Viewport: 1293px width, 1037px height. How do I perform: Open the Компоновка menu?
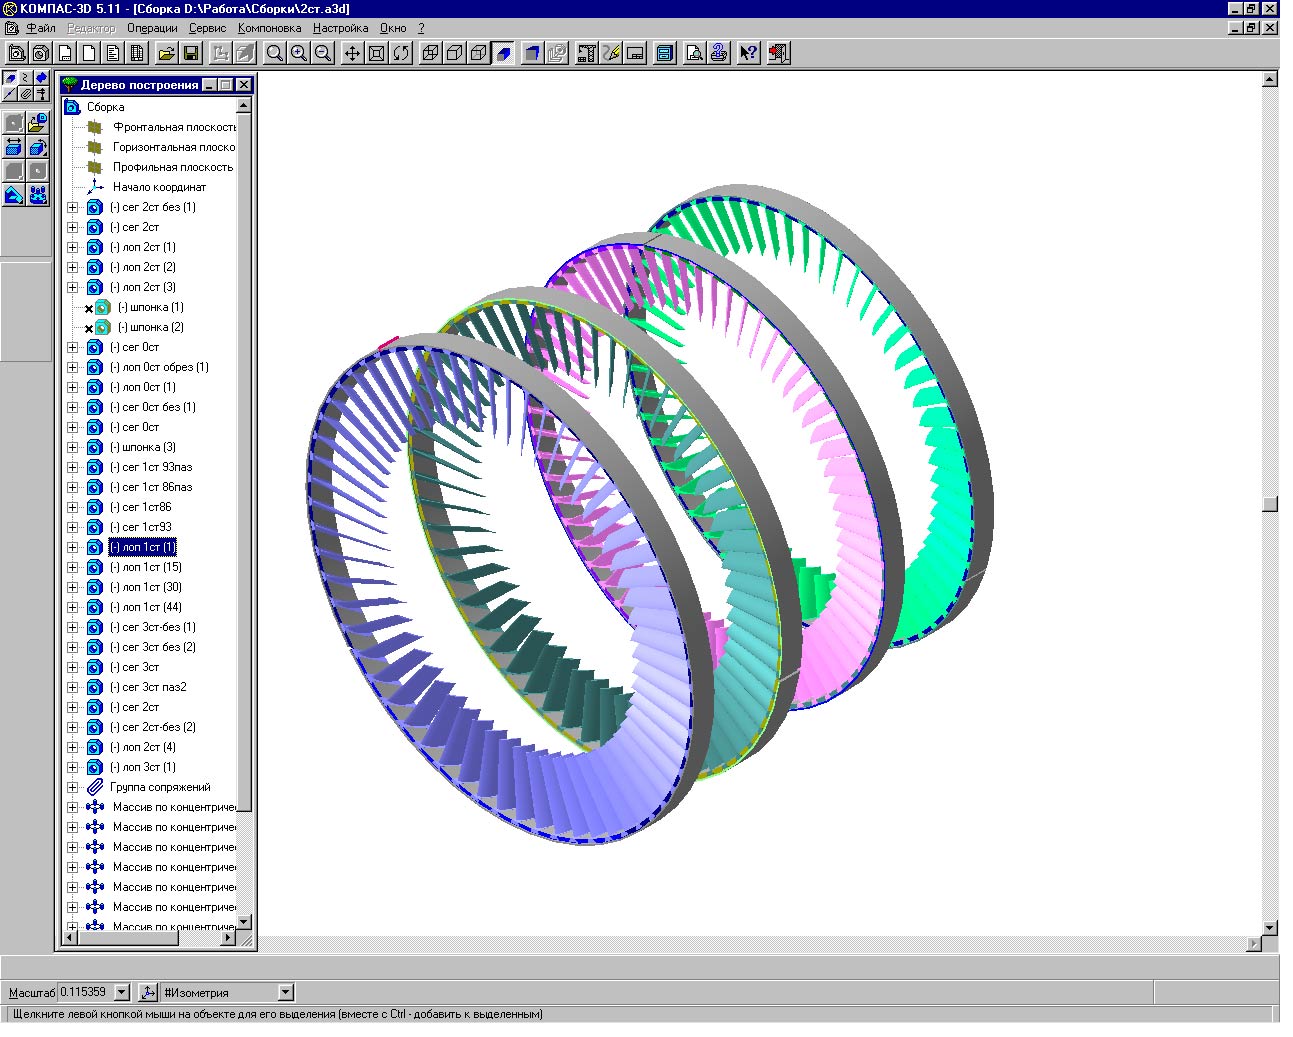click(269, 28)
